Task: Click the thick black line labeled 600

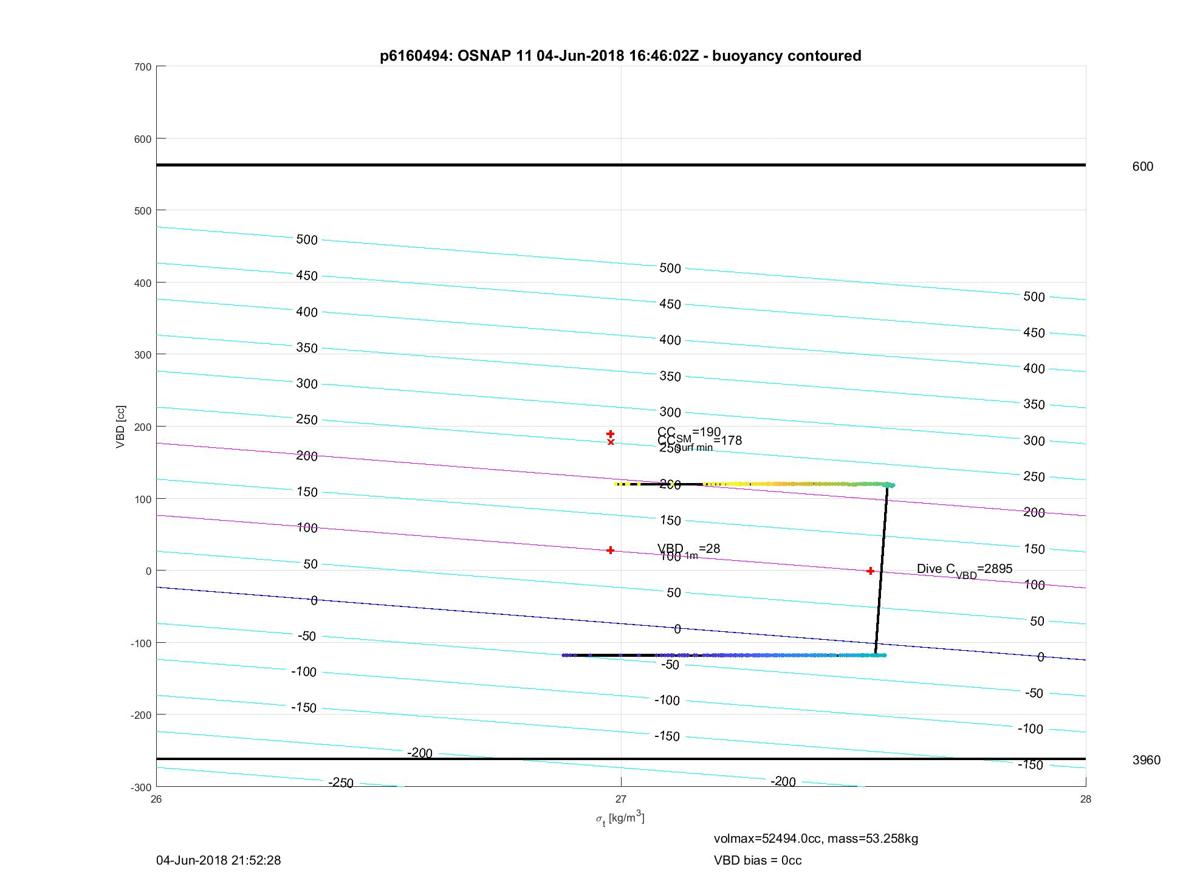Action: point(621,165)
